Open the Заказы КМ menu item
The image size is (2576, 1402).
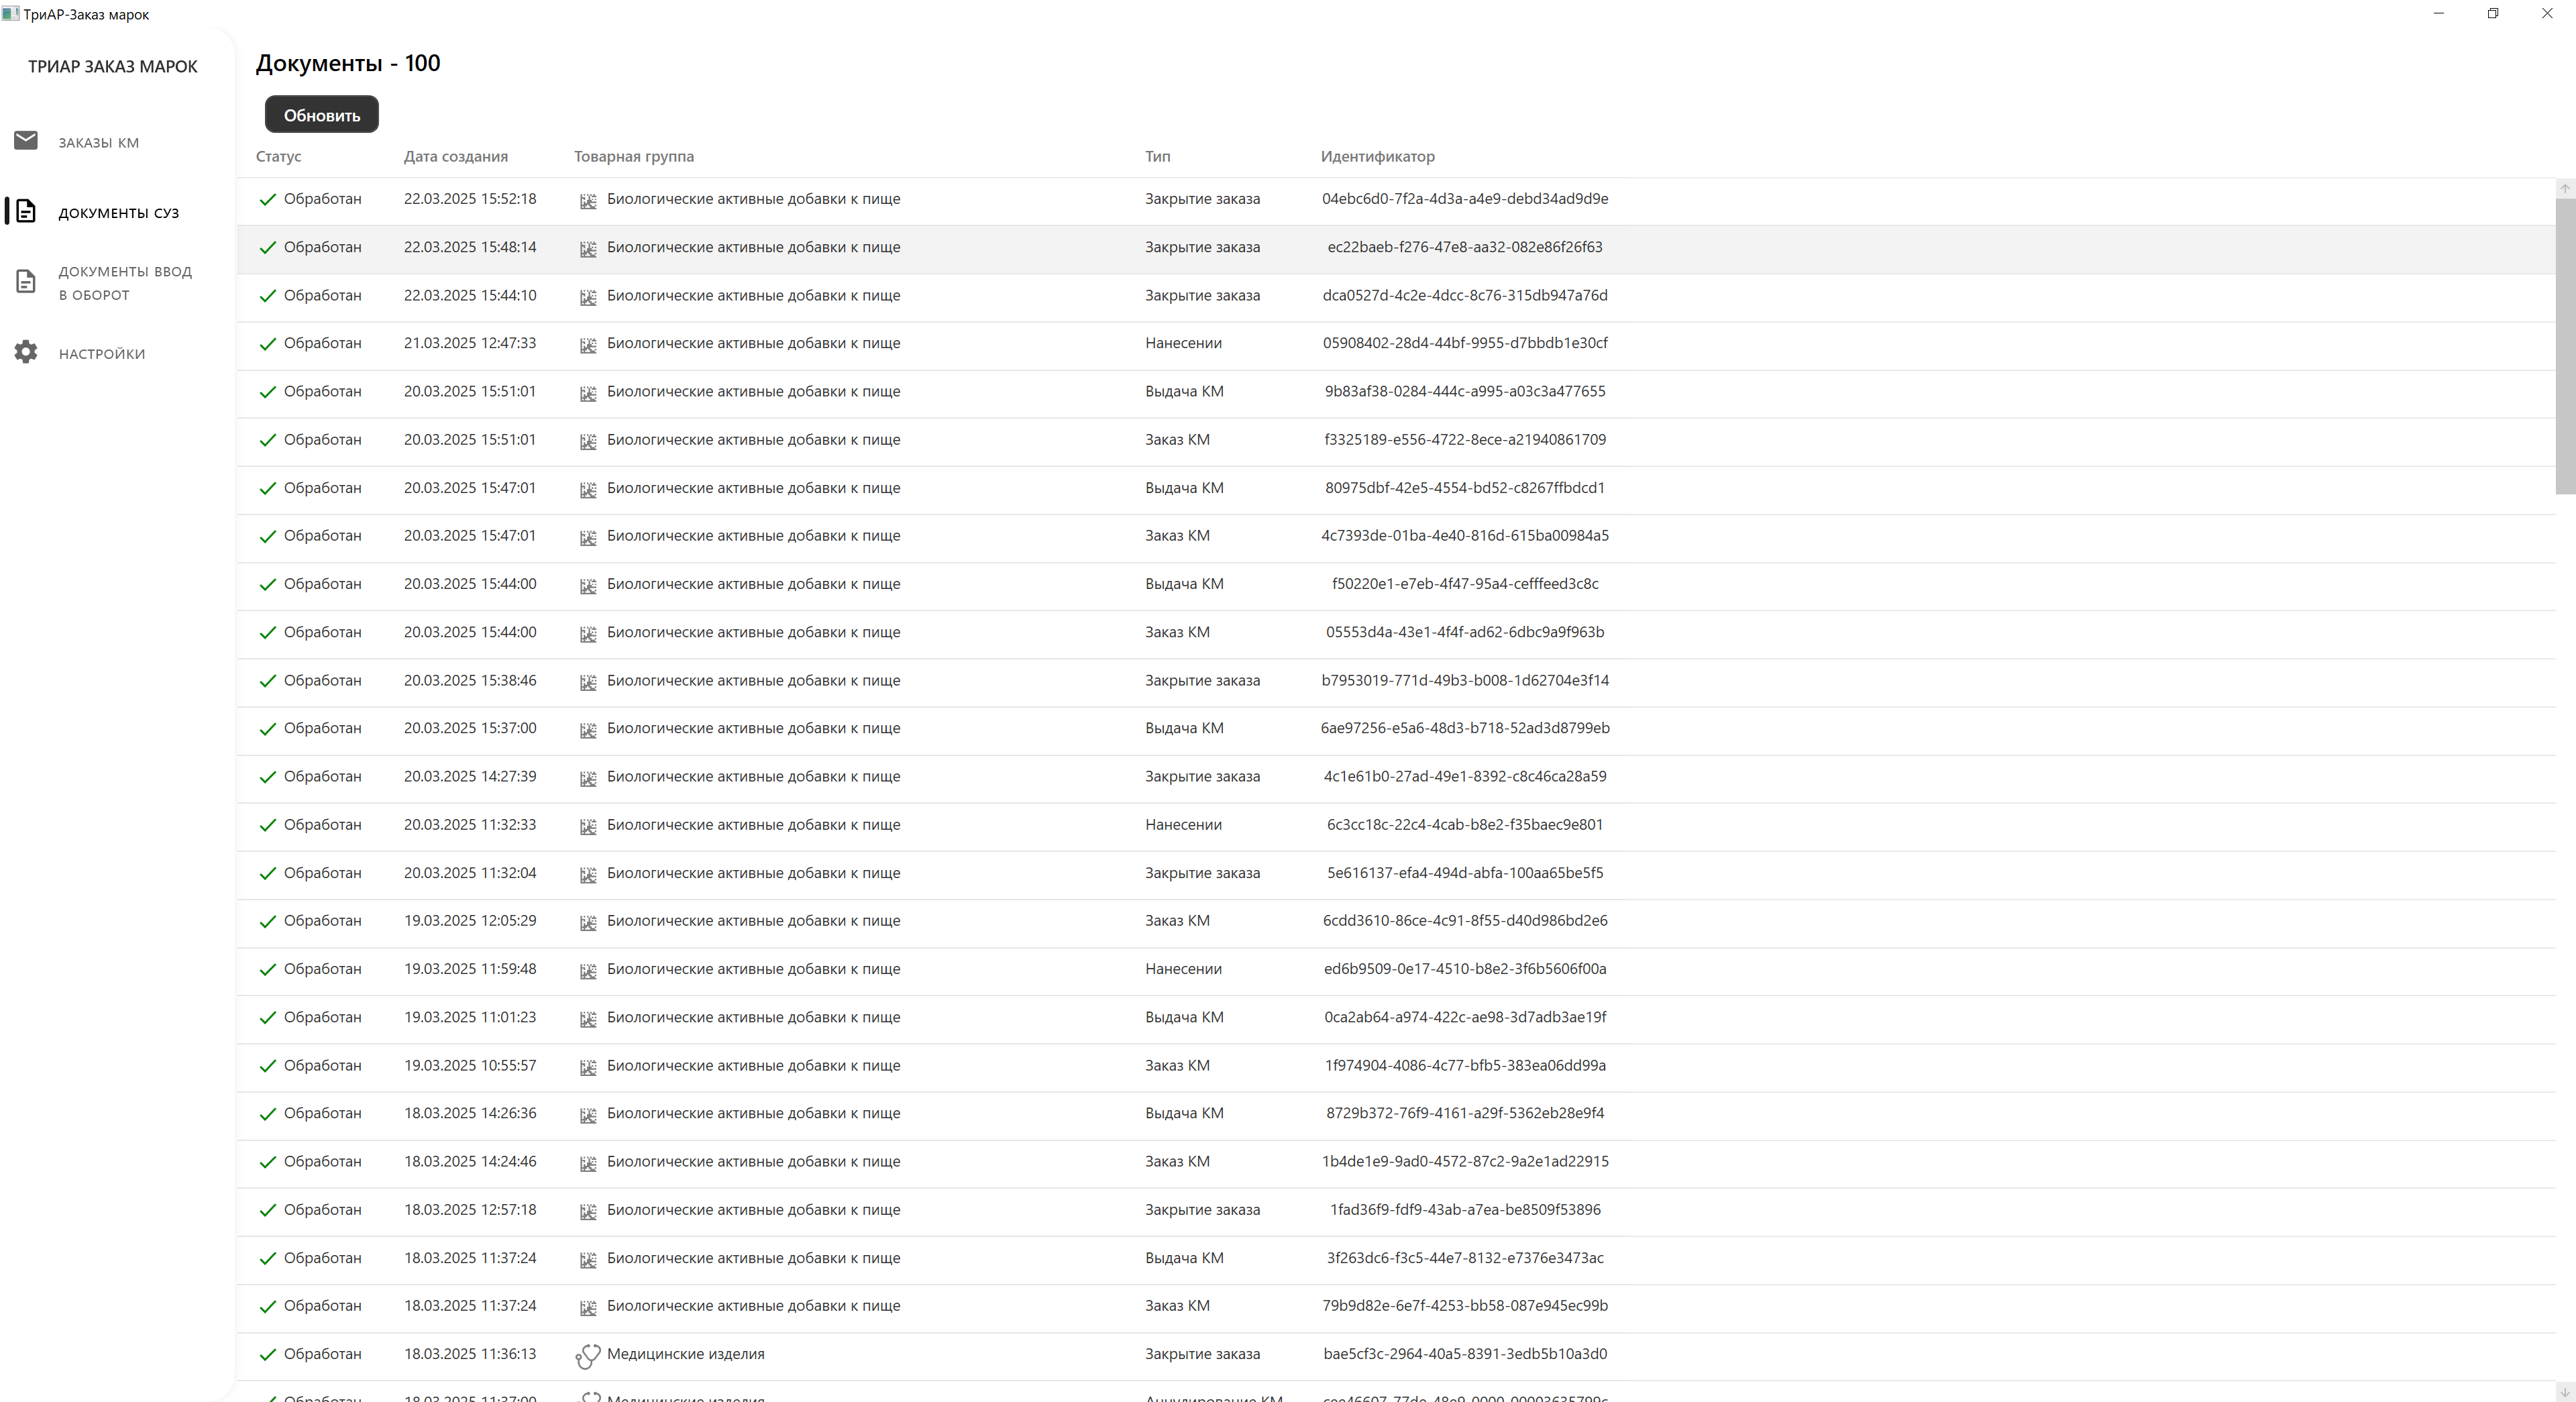pos(98,142)
